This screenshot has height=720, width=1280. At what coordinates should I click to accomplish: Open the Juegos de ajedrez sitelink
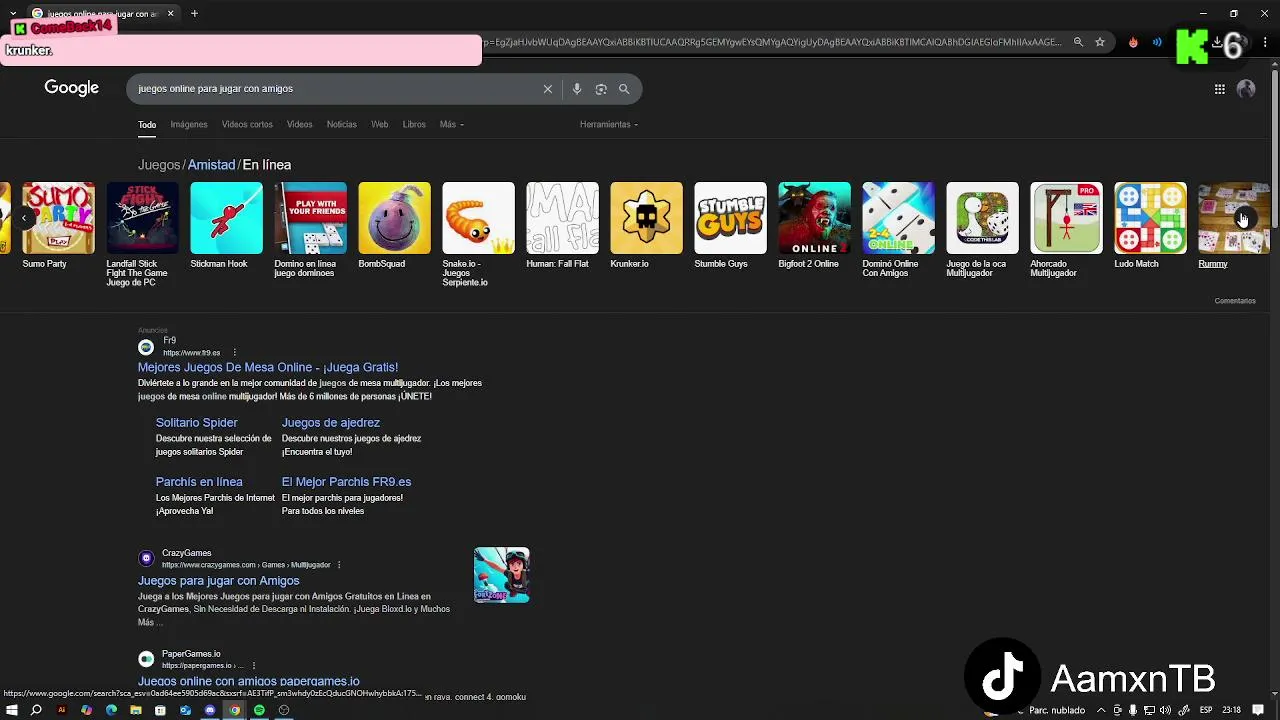pyautogui.click(x=331, y=423)
